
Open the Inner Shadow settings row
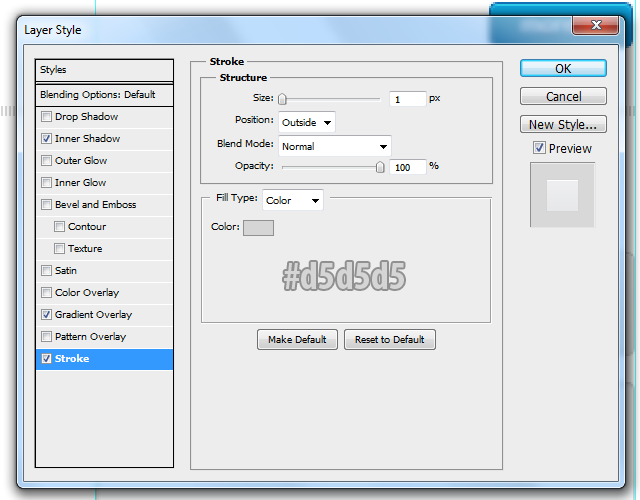click(x=104, y=139)
